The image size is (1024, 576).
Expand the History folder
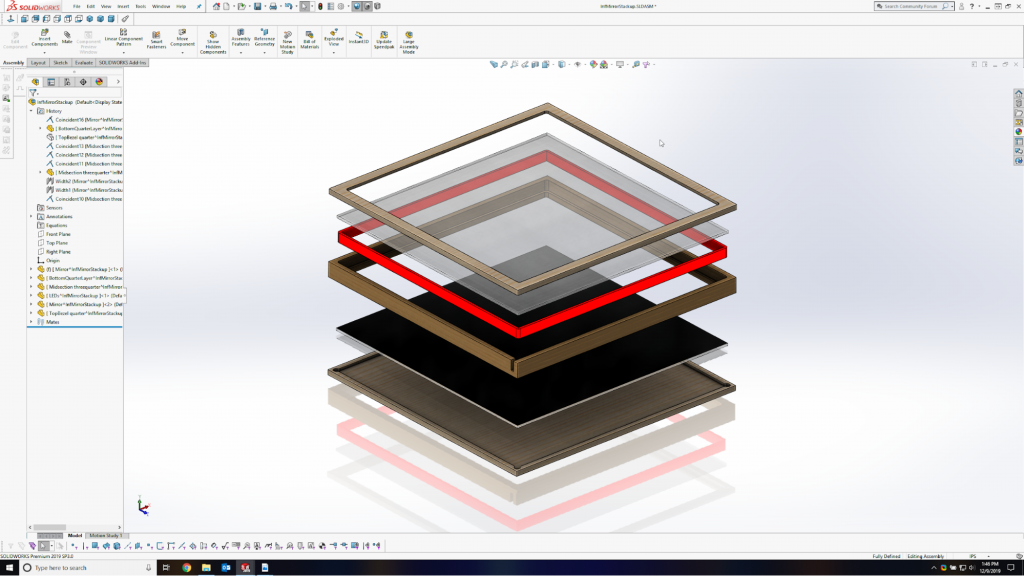[x=31, y=110]
